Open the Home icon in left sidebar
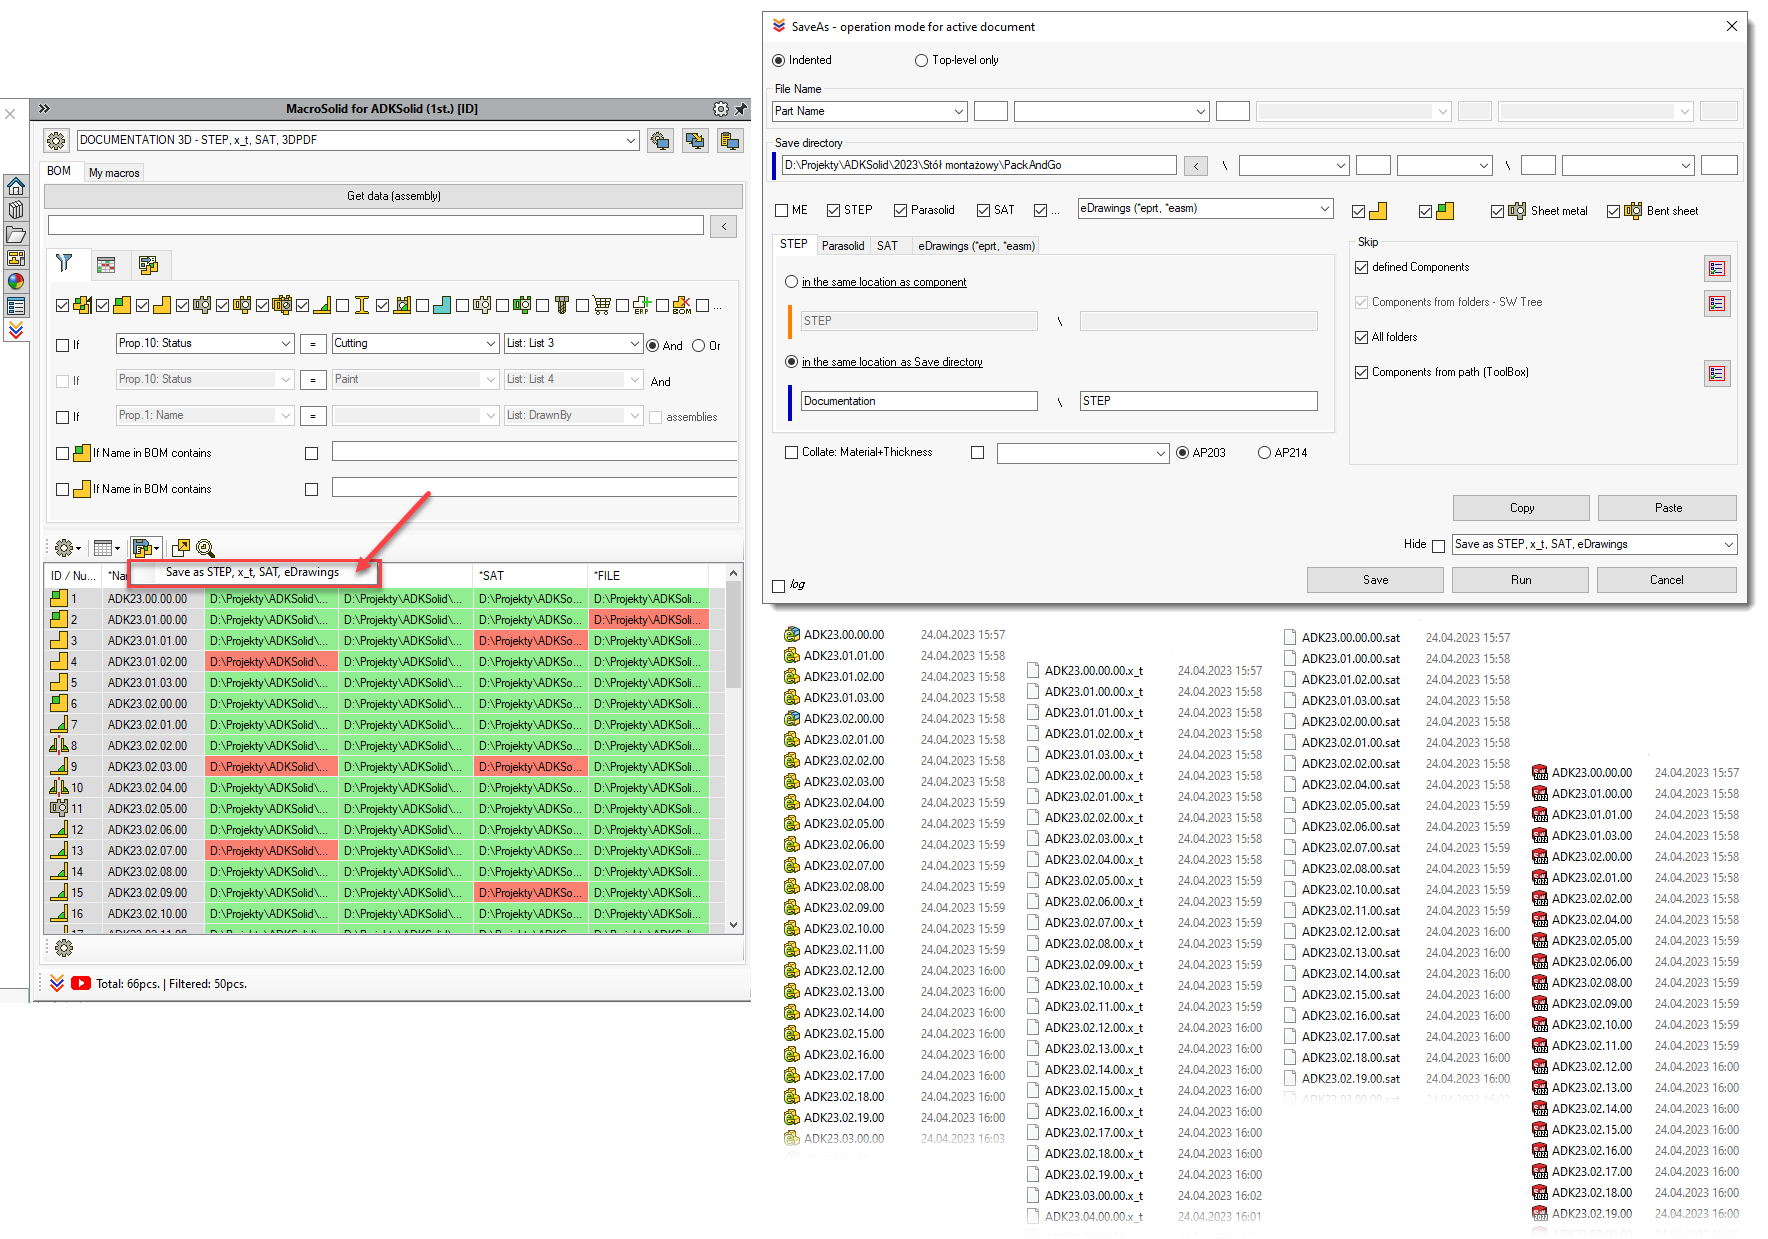 point(16,187)
